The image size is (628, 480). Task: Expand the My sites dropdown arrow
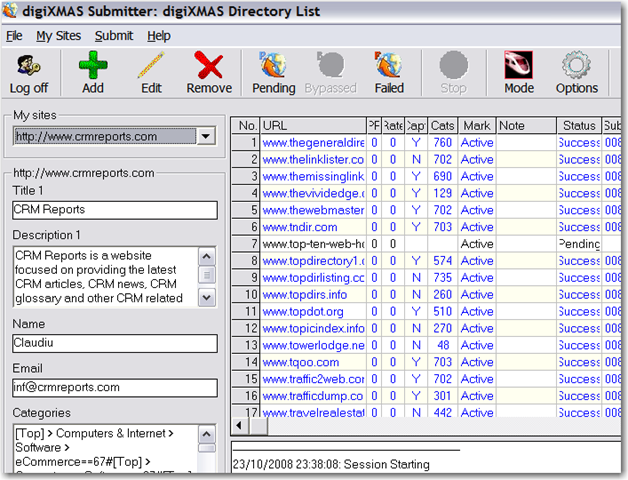point(206,136)
